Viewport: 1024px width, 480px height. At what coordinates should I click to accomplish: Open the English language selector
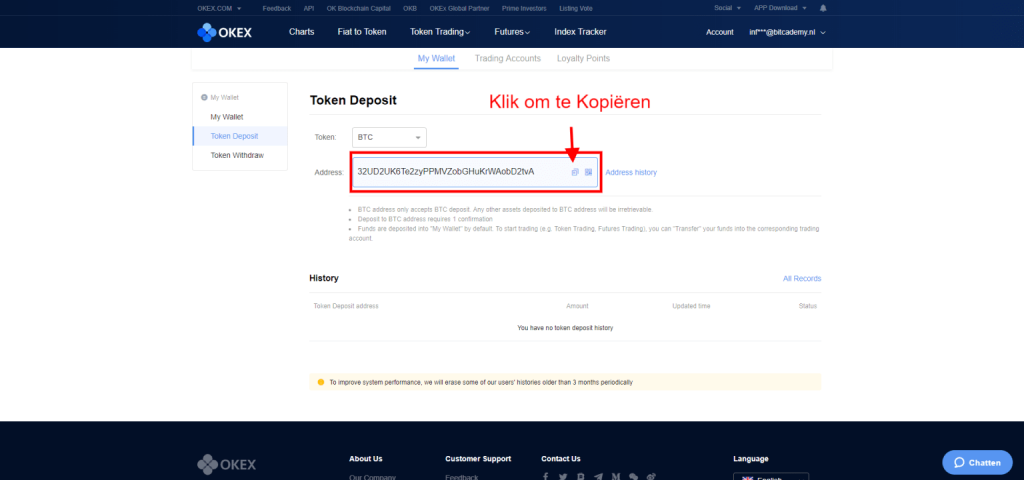pos(771,477)
